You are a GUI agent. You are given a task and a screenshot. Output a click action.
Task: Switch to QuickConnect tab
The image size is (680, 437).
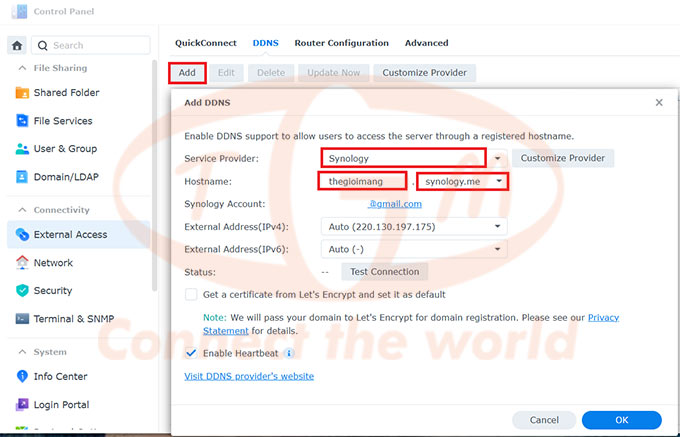click(206, 43)
